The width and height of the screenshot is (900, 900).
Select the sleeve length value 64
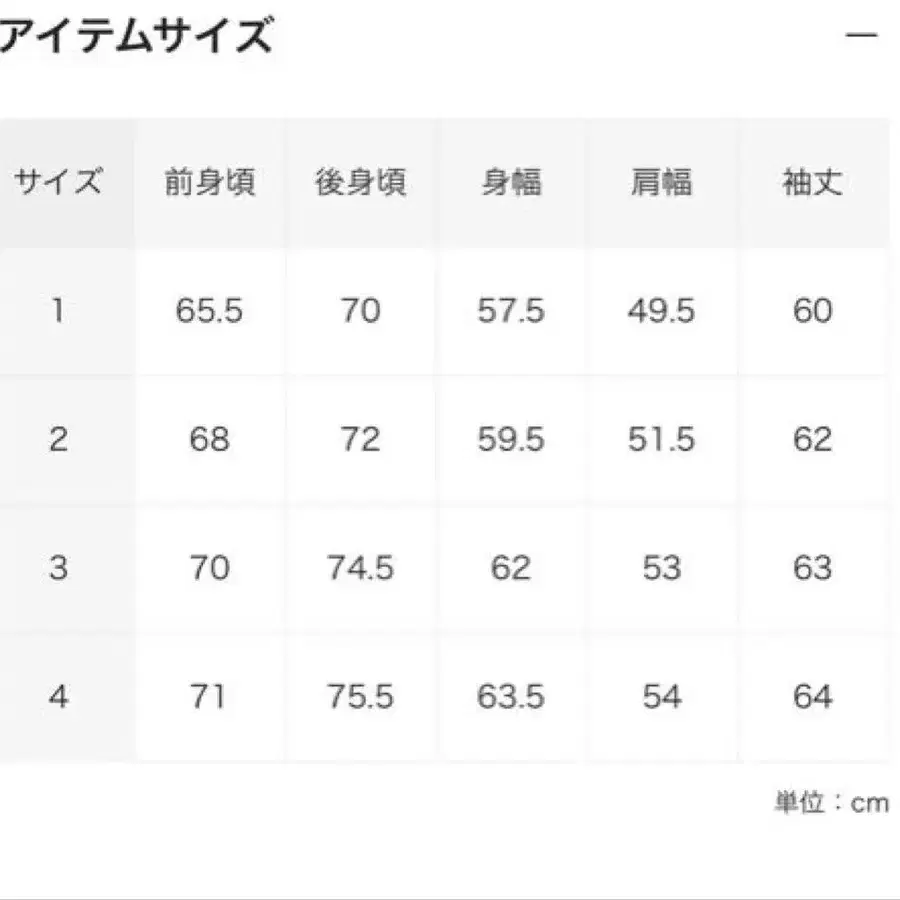click(x=812, y=696)
